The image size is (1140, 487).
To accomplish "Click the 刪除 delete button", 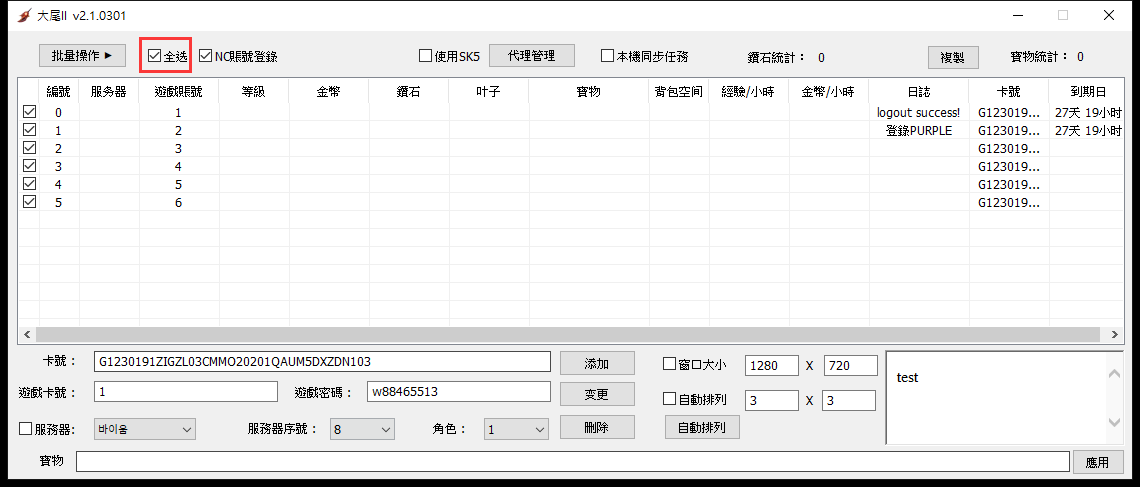I will click(x=597, y=427).
